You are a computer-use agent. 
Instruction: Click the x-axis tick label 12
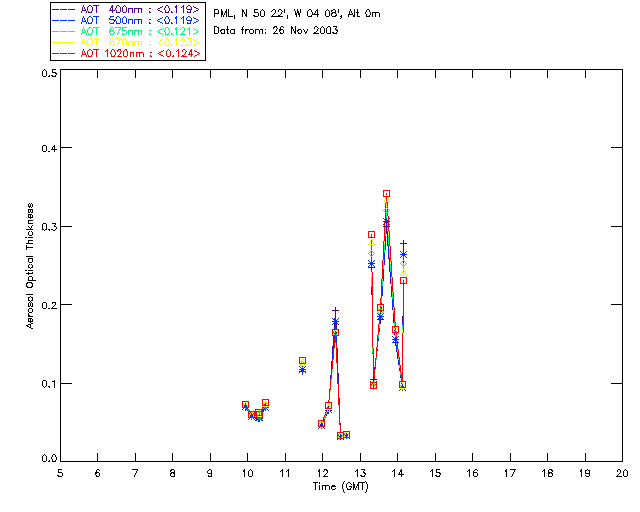(322, 473)
